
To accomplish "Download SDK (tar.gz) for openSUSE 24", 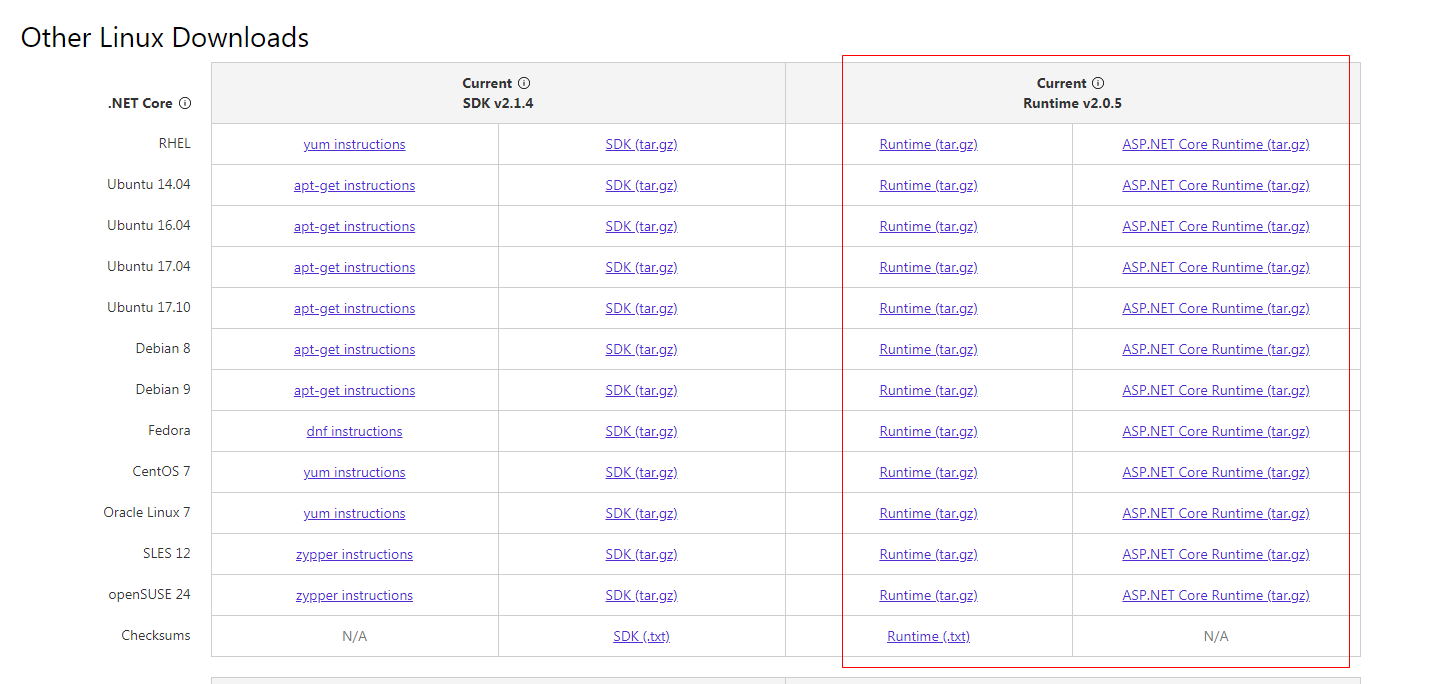I will (x=642, y=595).
